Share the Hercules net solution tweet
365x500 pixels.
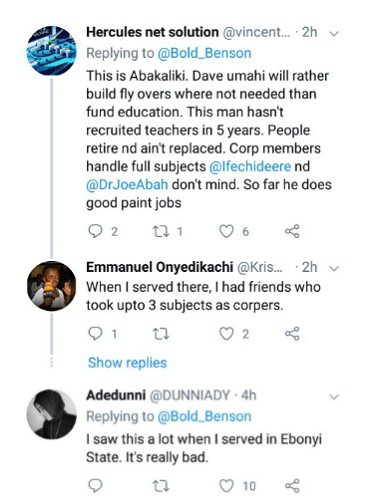292,231
